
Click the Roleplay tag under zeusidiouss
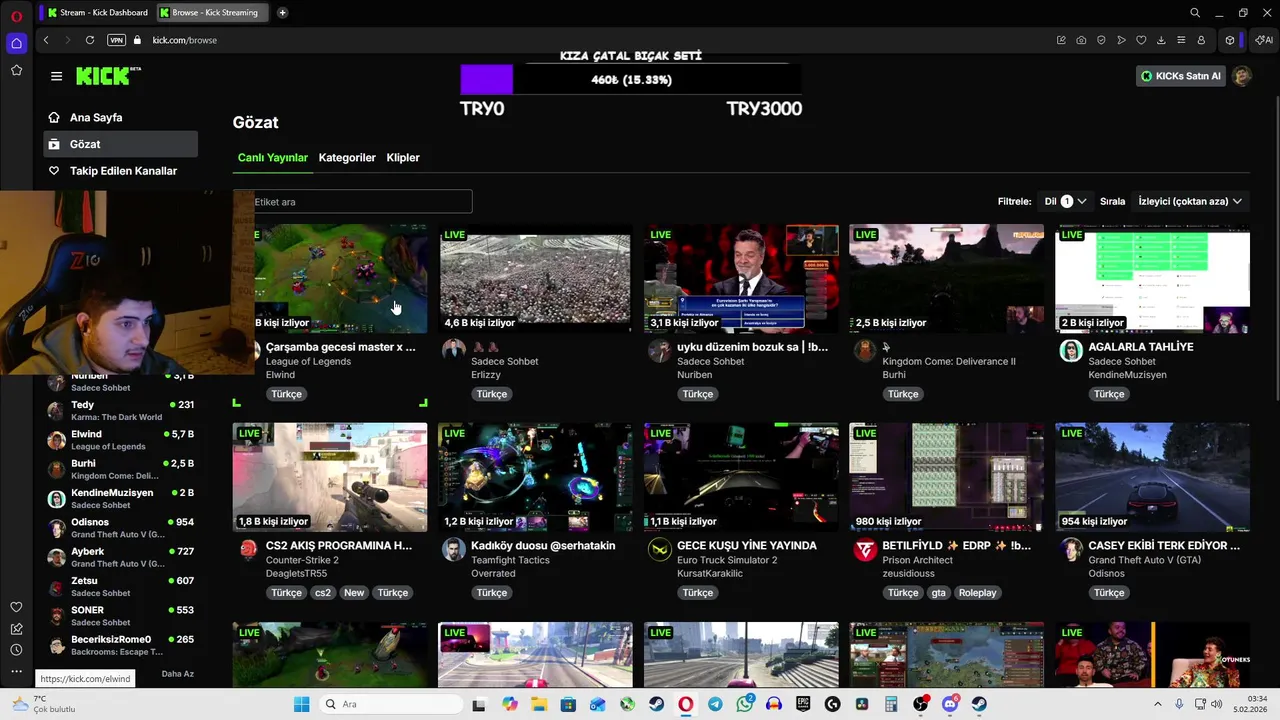(977, 593)
